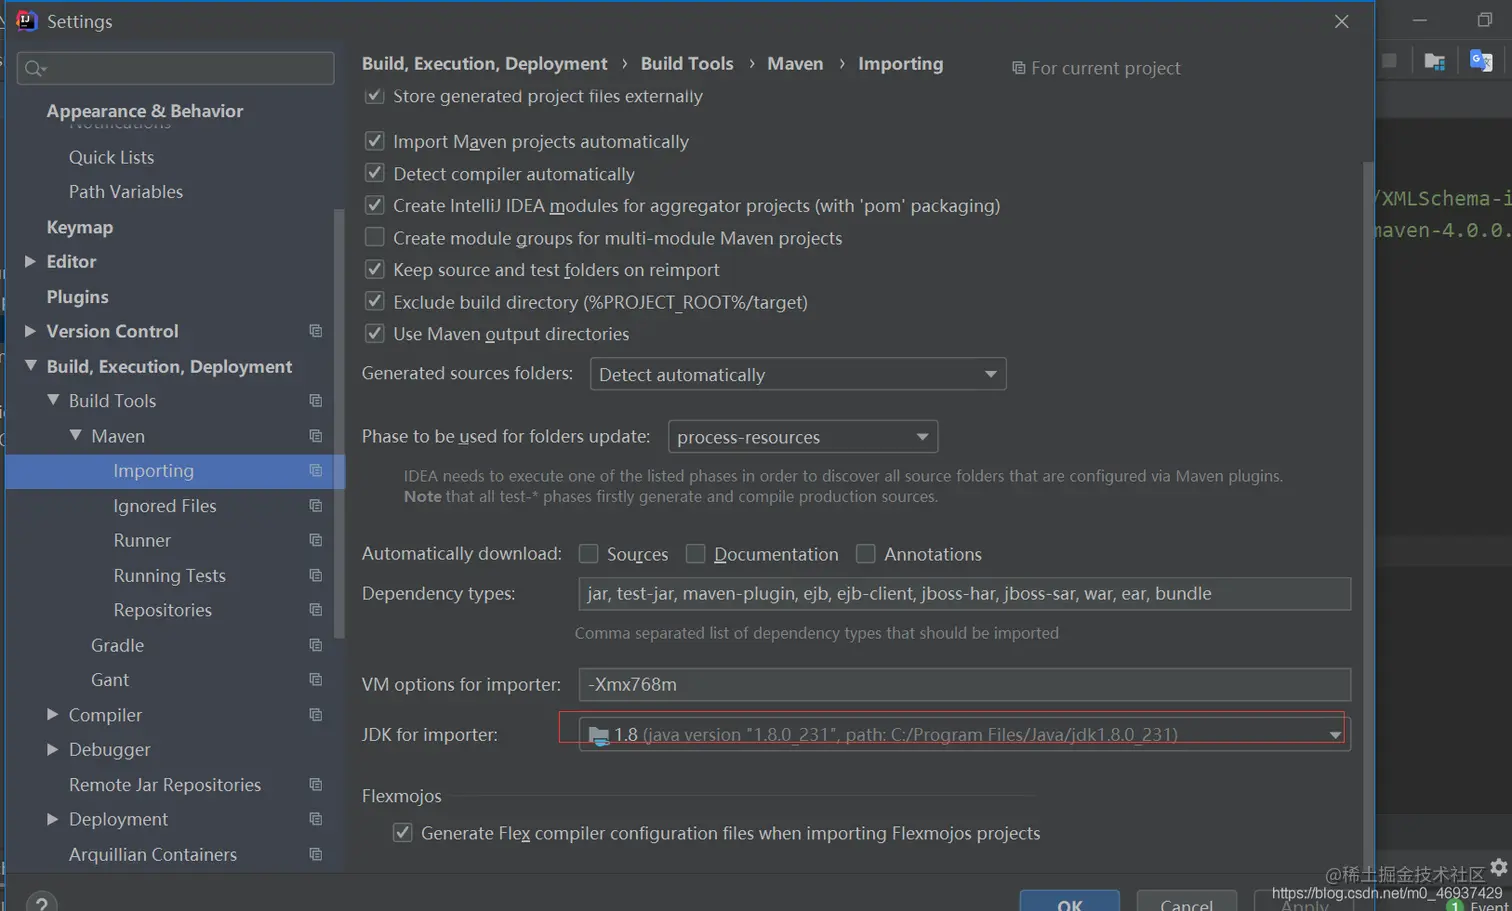1512x911 pixels.
Task: Click Maven in the breadcrumb path
Action: [x=795, y=63]
